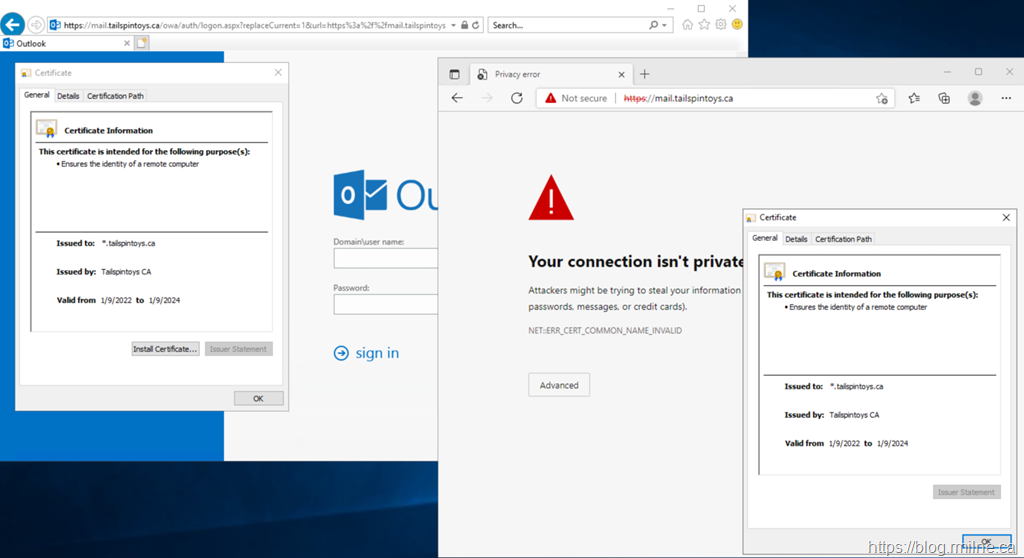Click Edge's refresh button
This screenshot has height=558, width=1024.
[x=517, y=98]
